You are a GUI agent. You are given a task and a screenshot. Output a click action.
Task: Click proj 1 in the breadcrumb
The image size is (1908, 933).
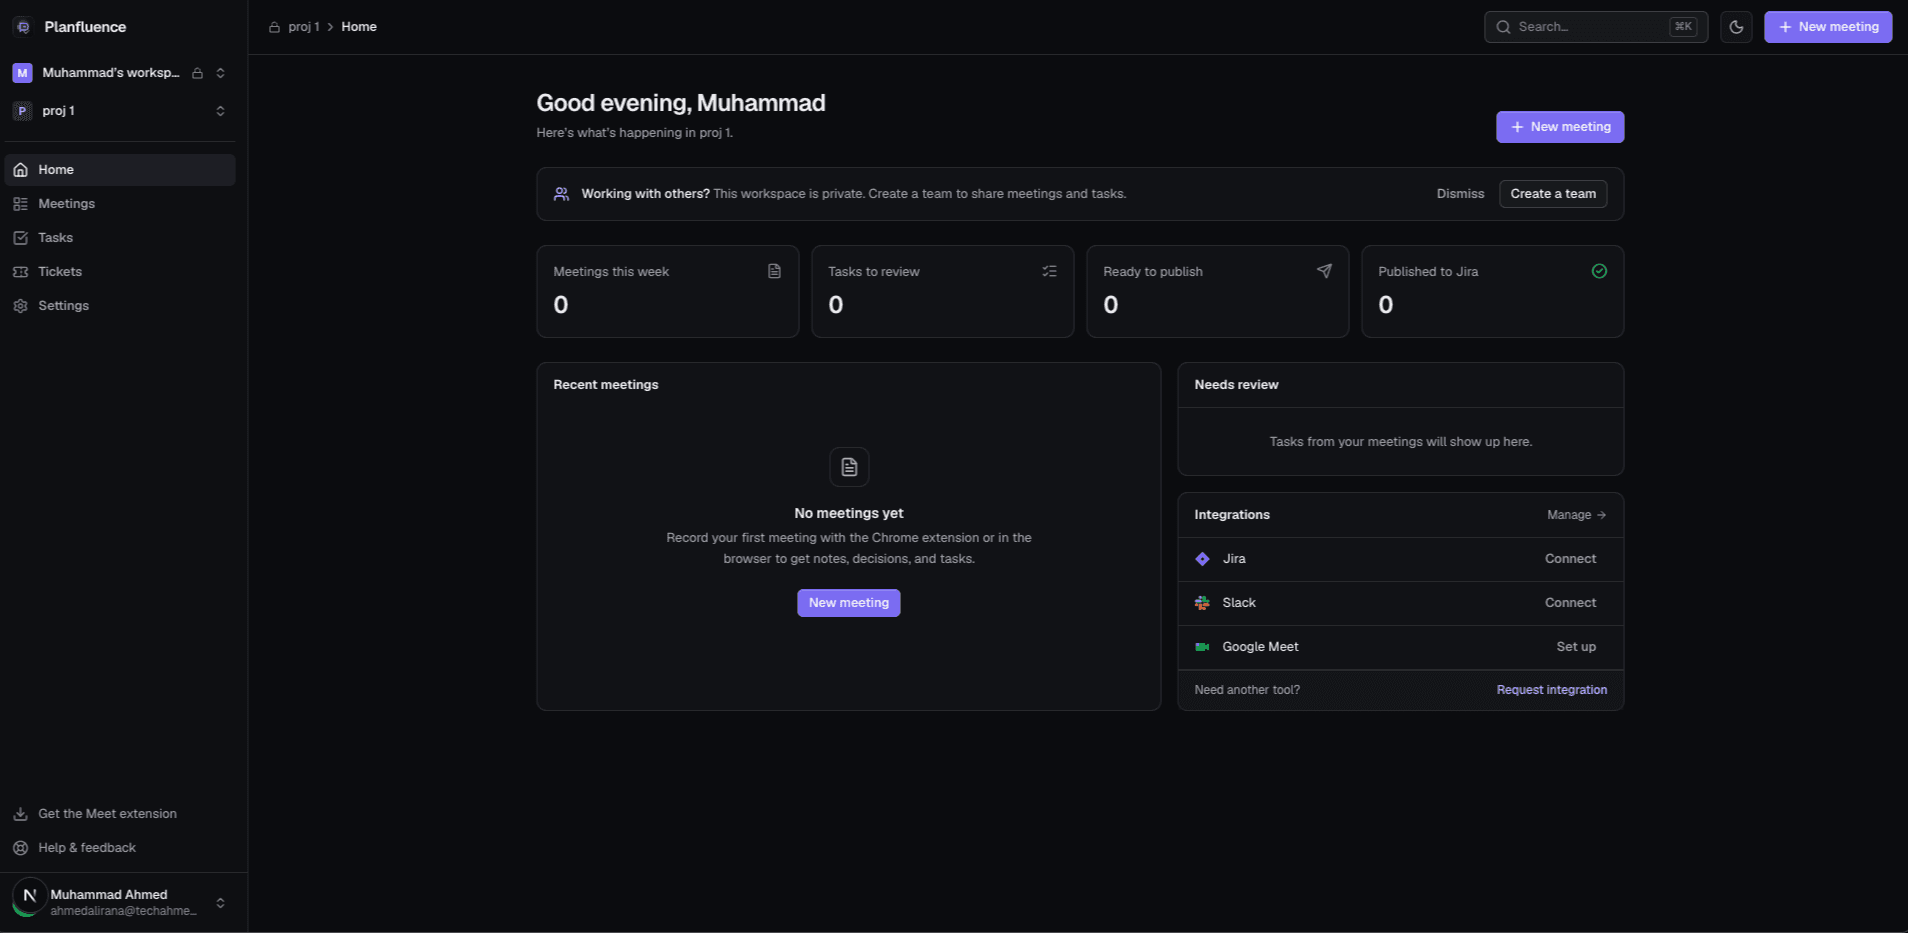pyautogui.click(x=304, y=27)
